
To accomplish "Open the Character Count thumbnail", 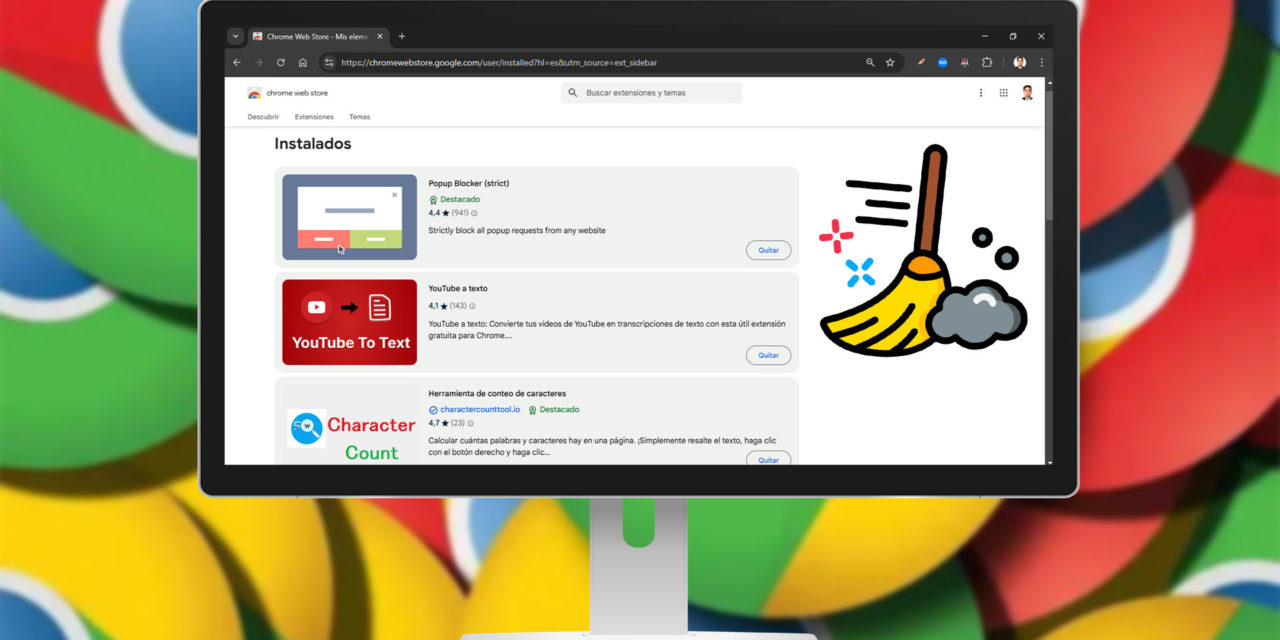I will pyautogui.click(x=349, y=427).
